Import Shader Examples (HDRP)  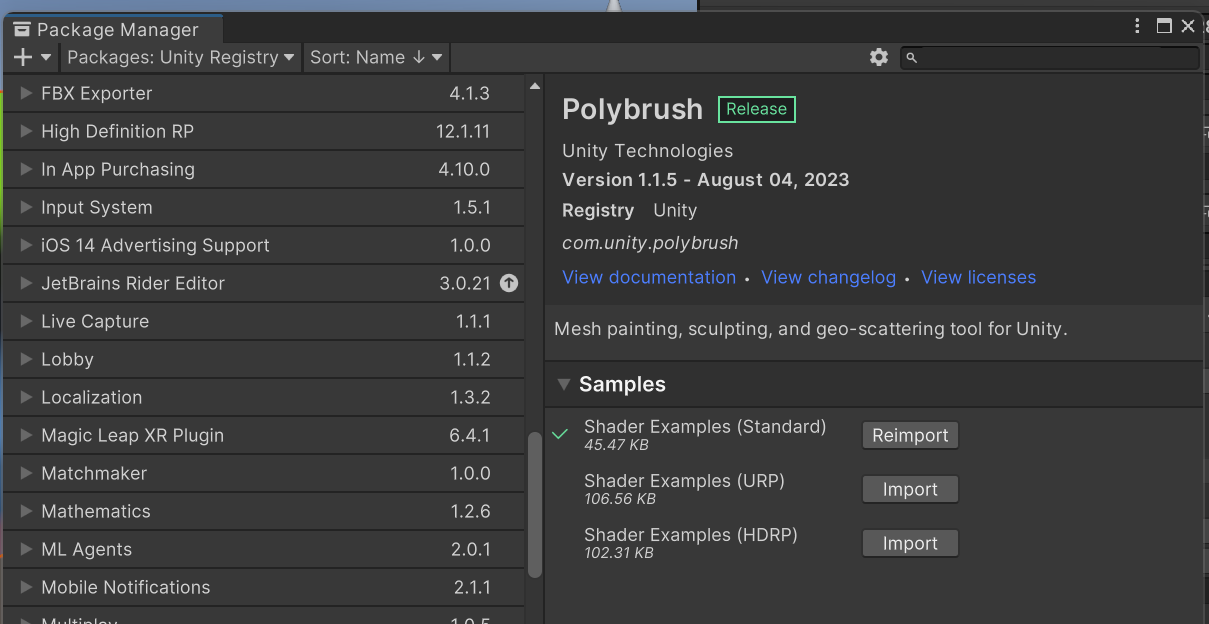(910, 543)
